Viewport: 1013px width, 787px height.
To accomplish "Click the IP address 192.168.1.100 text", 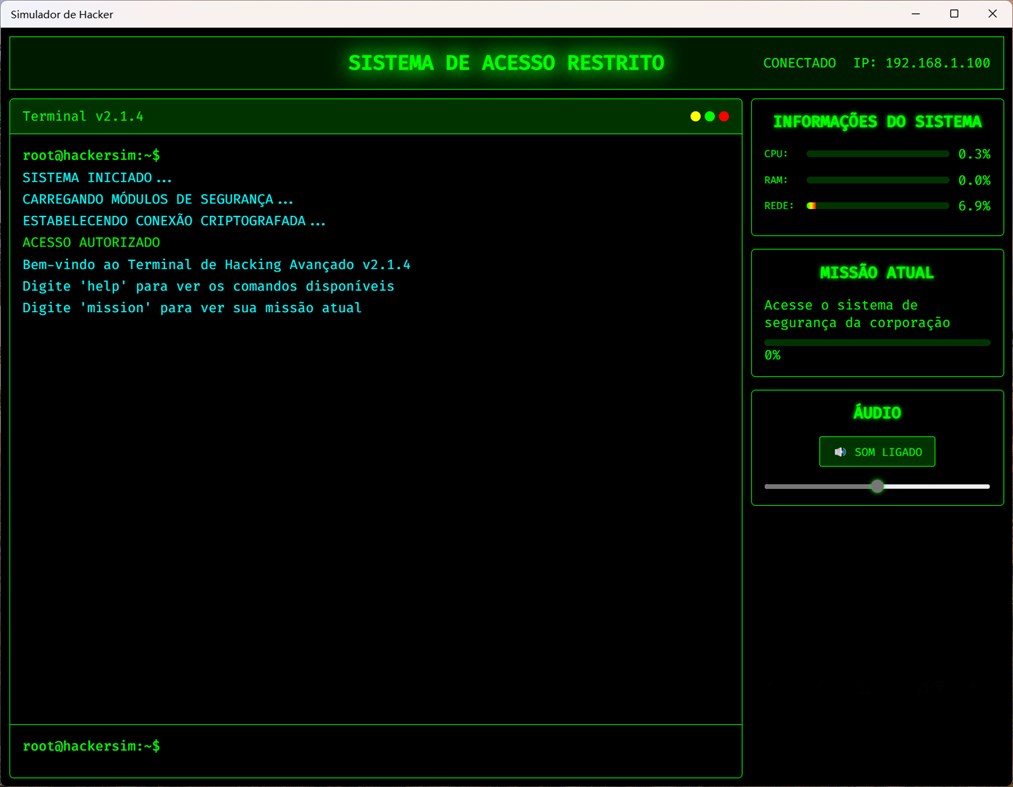I will (936, 62).
